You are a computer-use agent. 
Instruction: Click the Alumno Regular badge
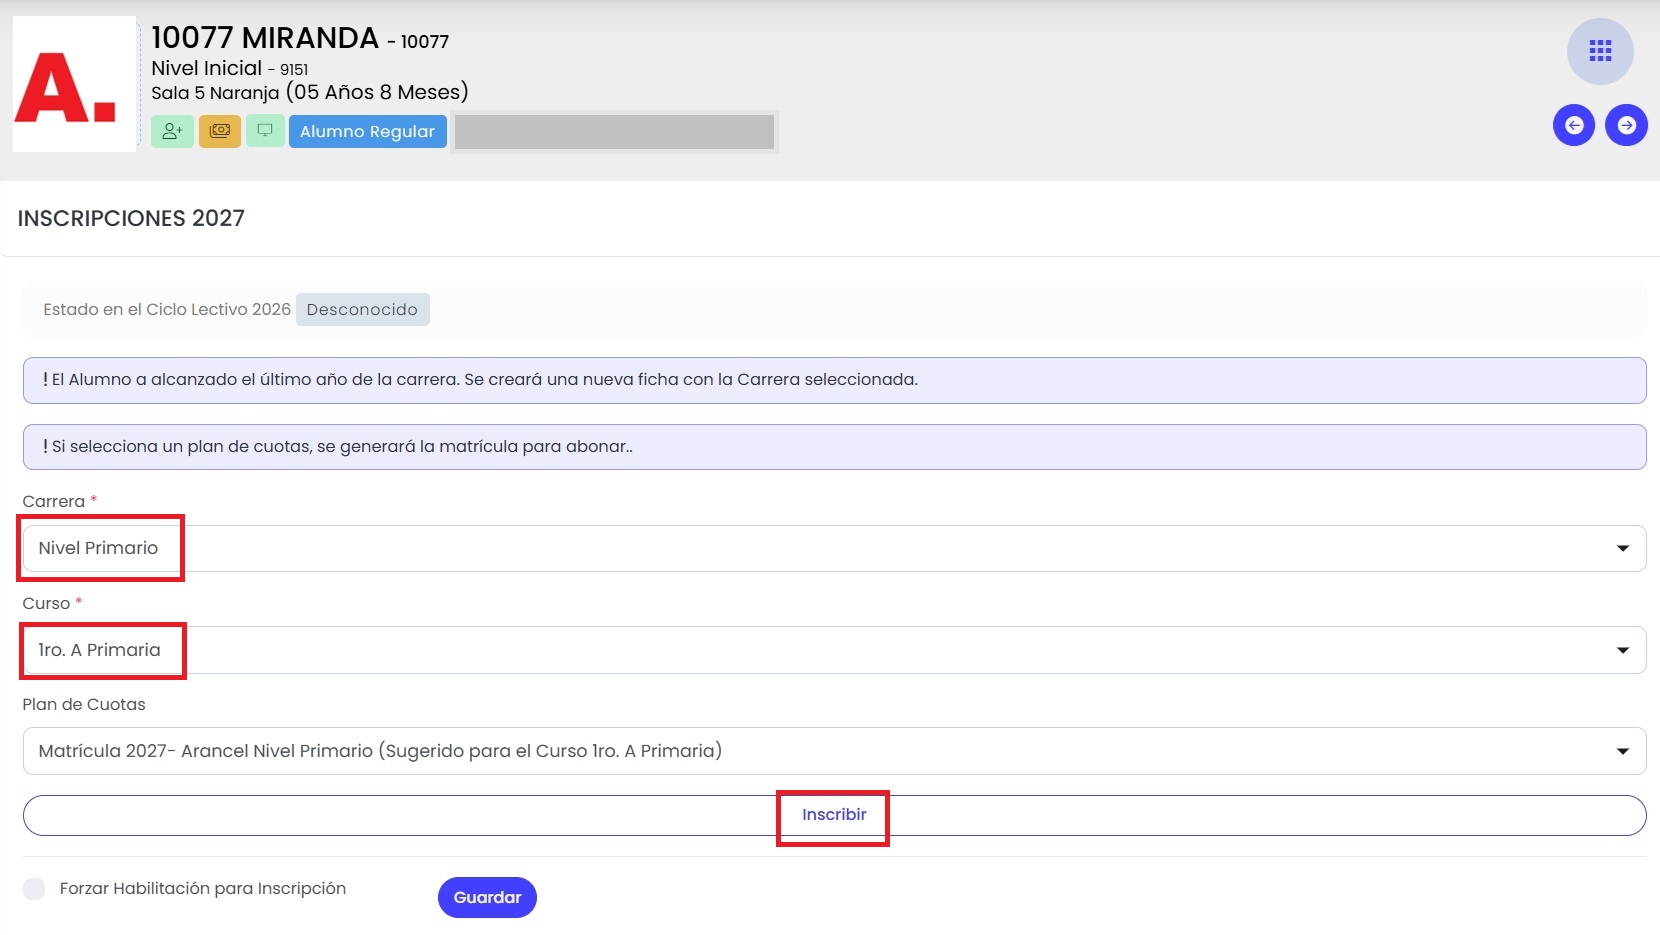tap(367, 131)
